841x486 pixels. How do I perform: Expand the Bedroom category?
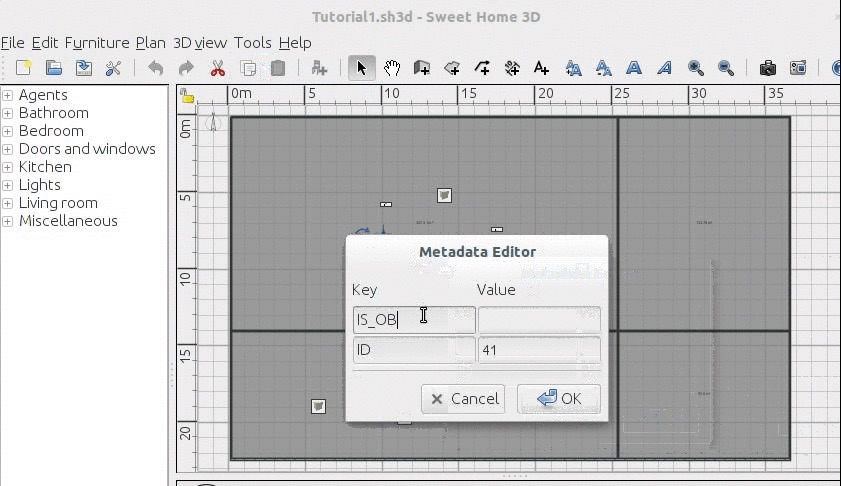(x=8, y=131)
